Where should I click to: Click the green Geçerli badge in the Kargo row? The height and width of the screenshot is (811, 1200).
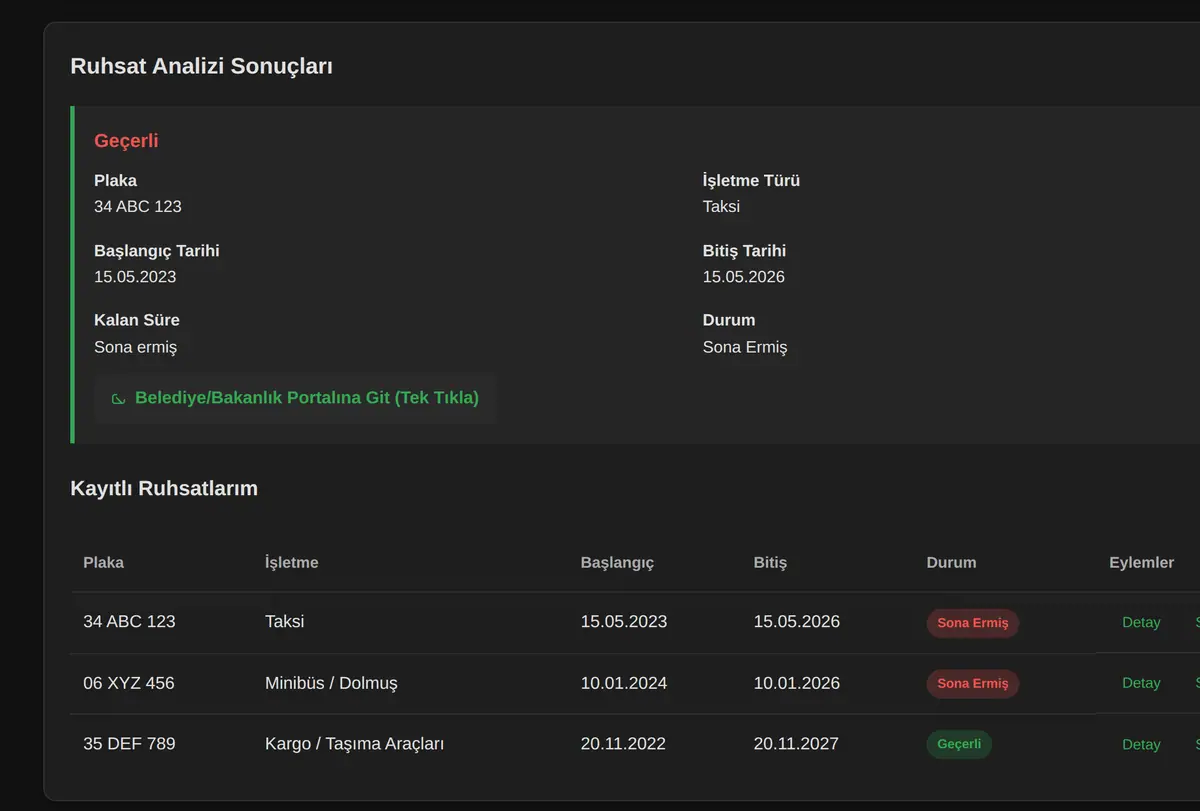click(x=959, y=744)
